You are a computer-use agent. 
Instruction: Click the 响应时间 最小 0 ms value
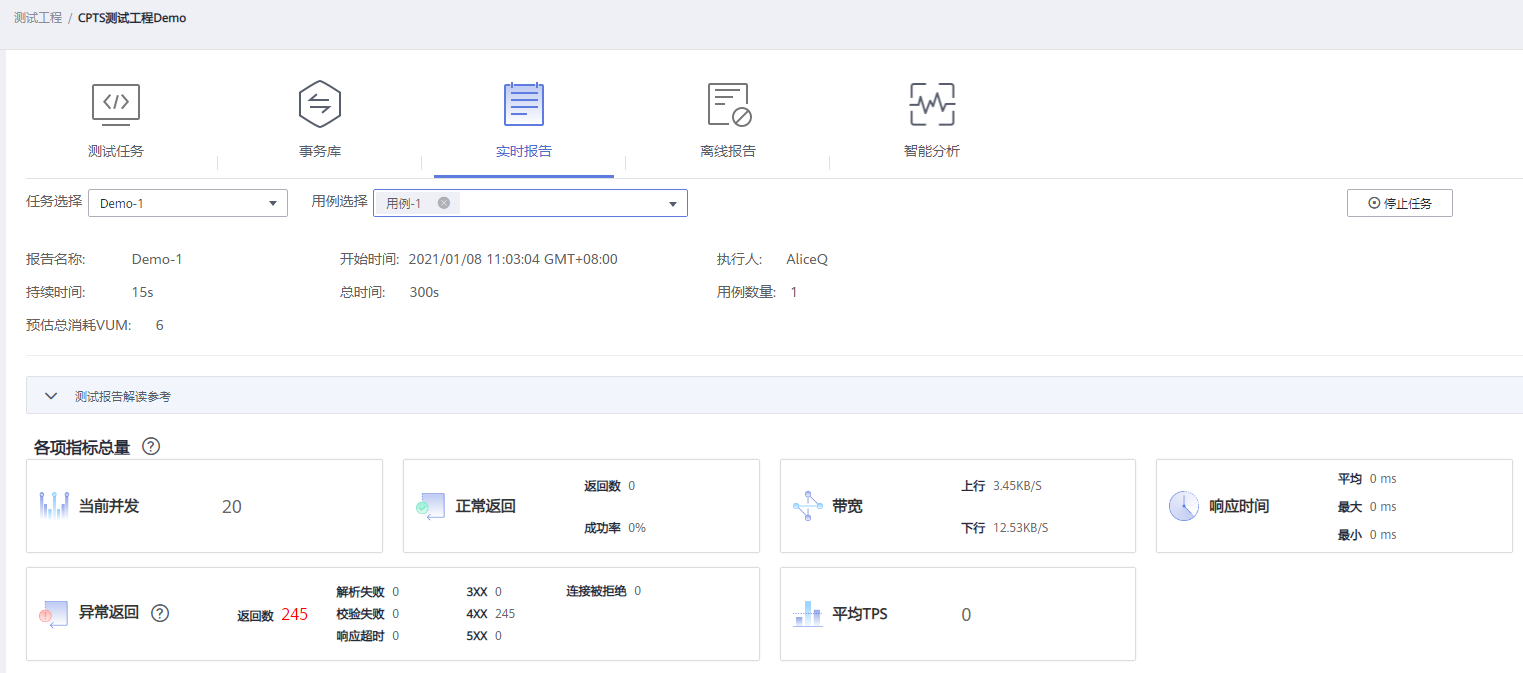tap(1383, 535)
